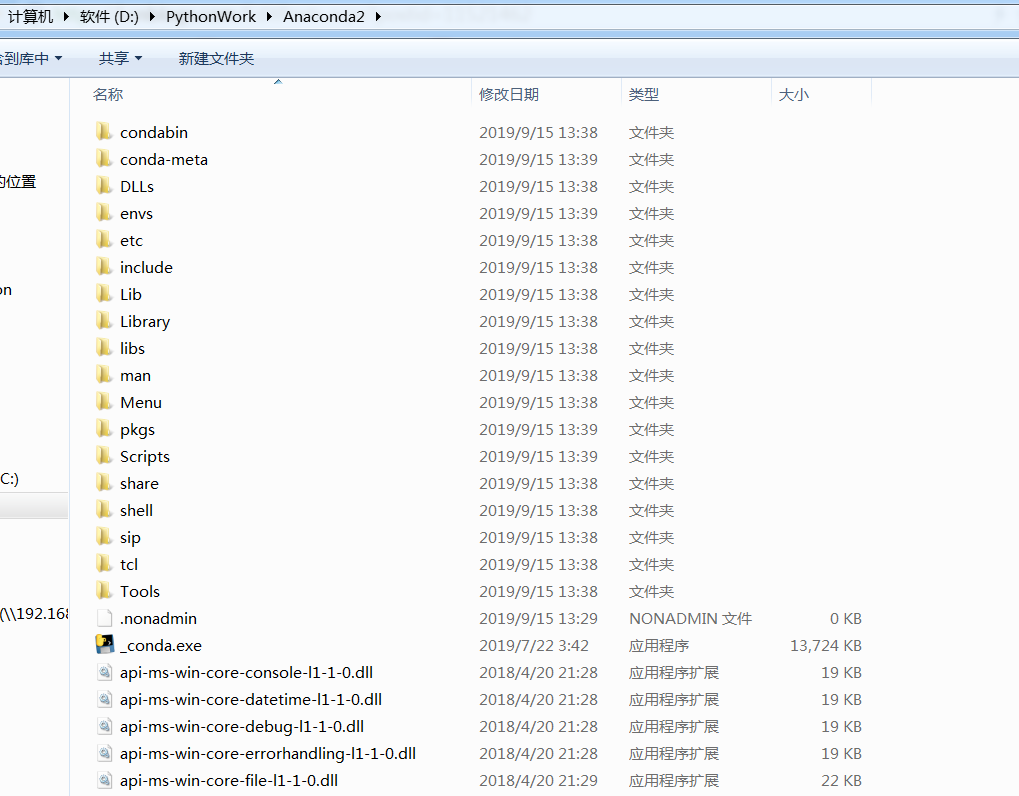Screen dimensions: 1019x796
Task: Select the \\192.168 network location in sidebar
Action: [x=34, y=613]
